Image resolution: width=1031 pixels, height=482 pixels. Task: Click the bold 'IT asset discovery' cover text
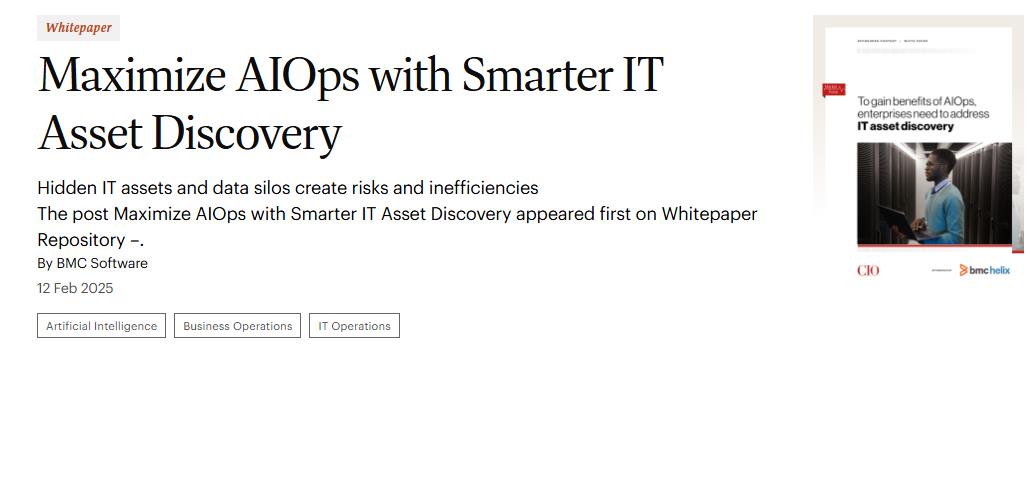coord(905,127)
